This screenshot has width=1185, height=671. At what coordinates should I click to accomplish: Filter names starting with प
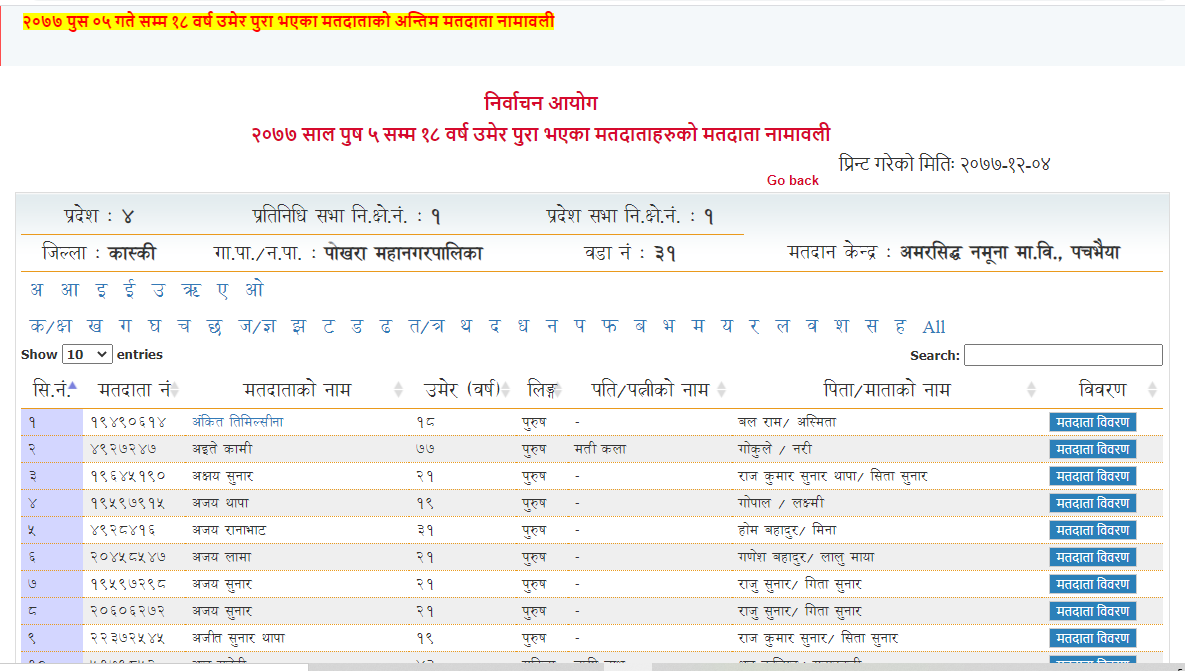pyautogui.click(x=580, y=326)
